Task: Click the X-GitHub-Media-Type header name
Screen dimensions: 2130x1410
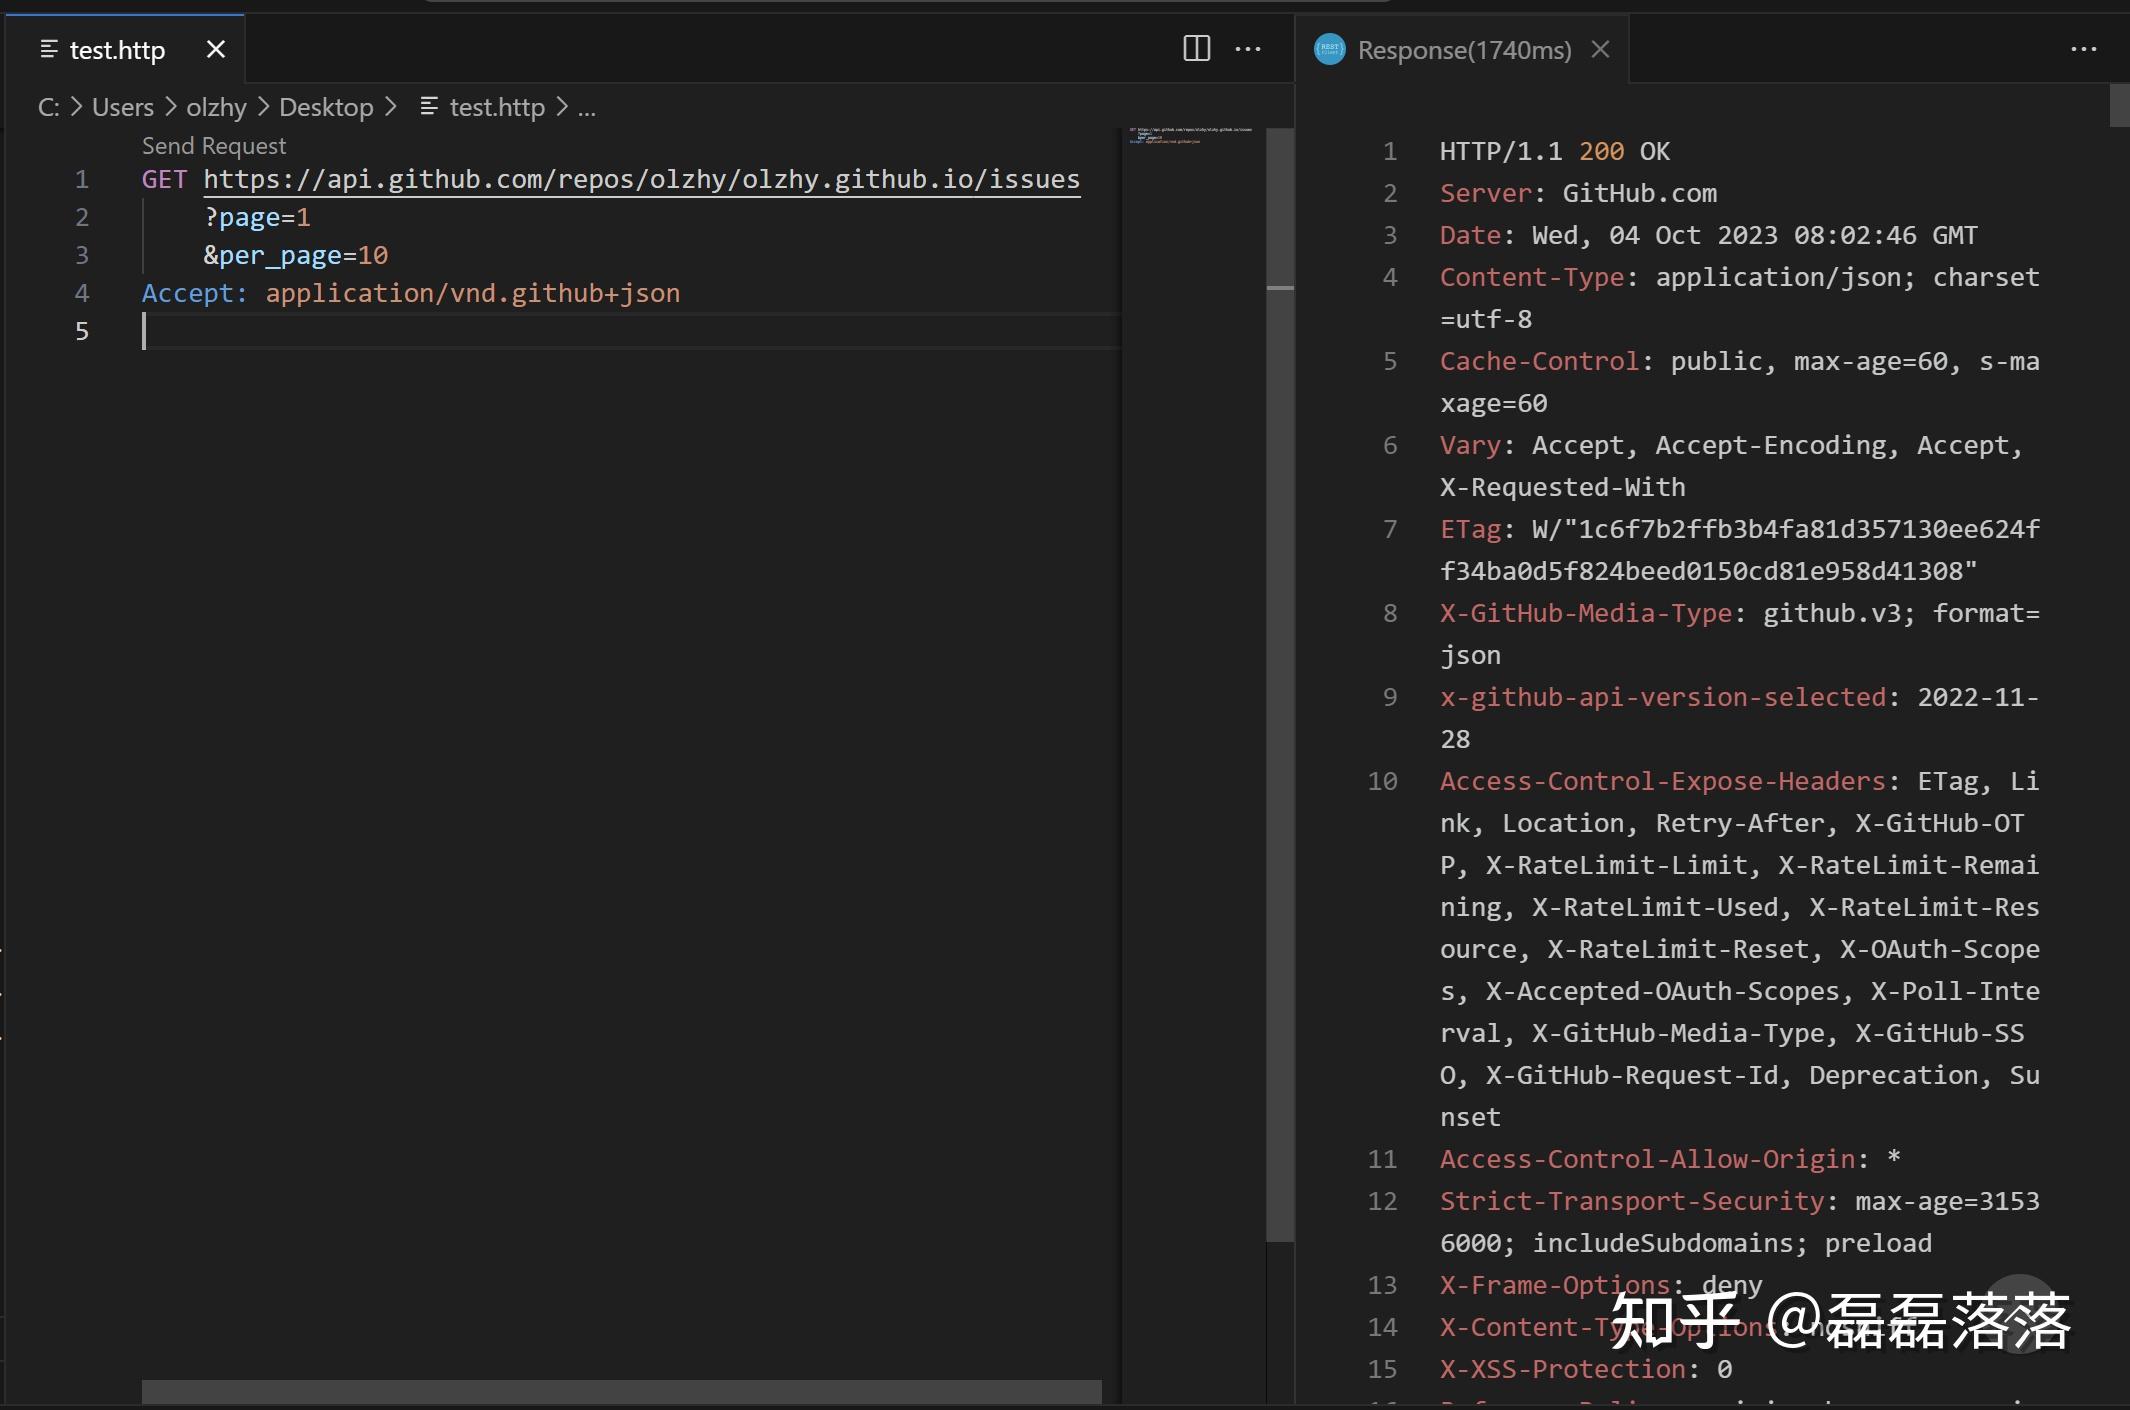Action: point(1586,613)
